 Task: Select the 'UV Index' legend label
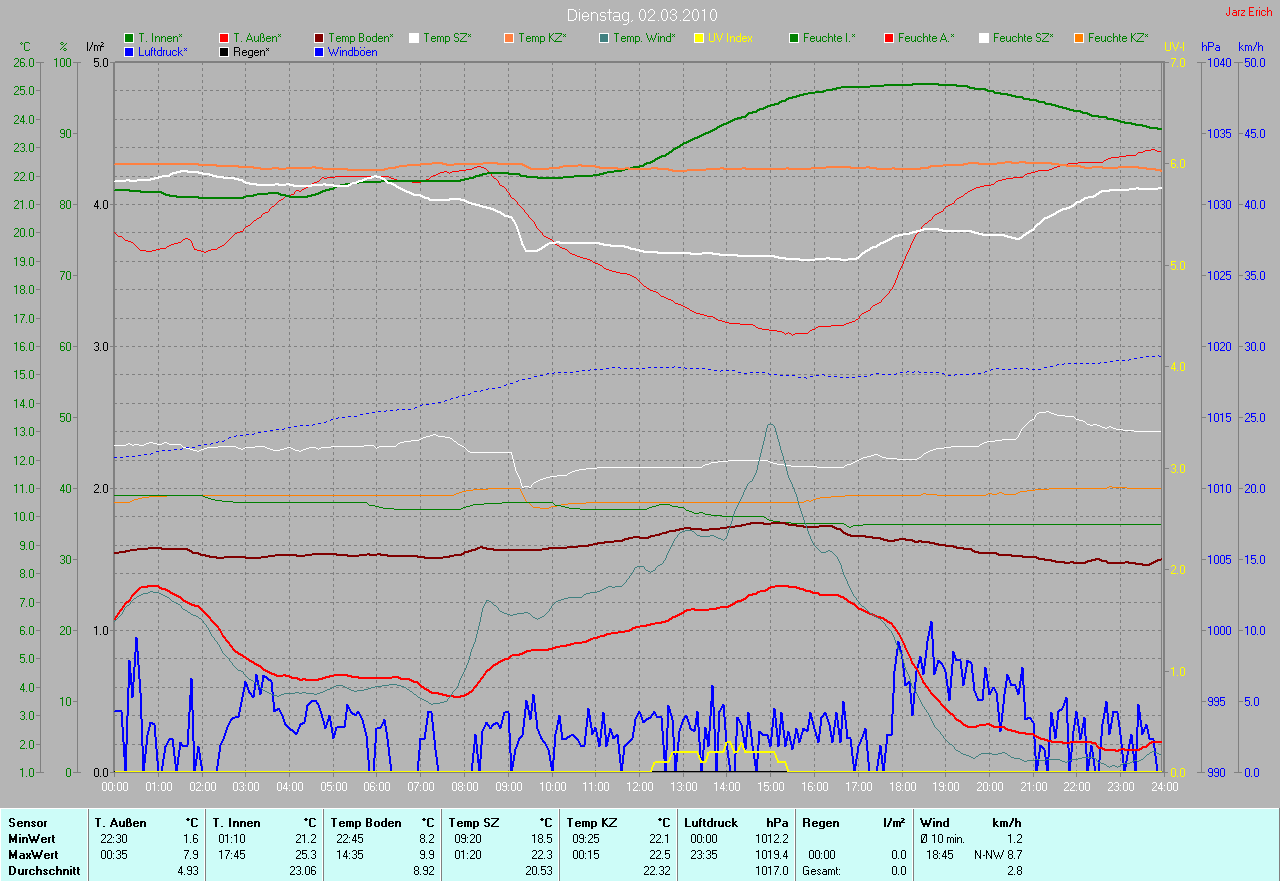point(730,38)
